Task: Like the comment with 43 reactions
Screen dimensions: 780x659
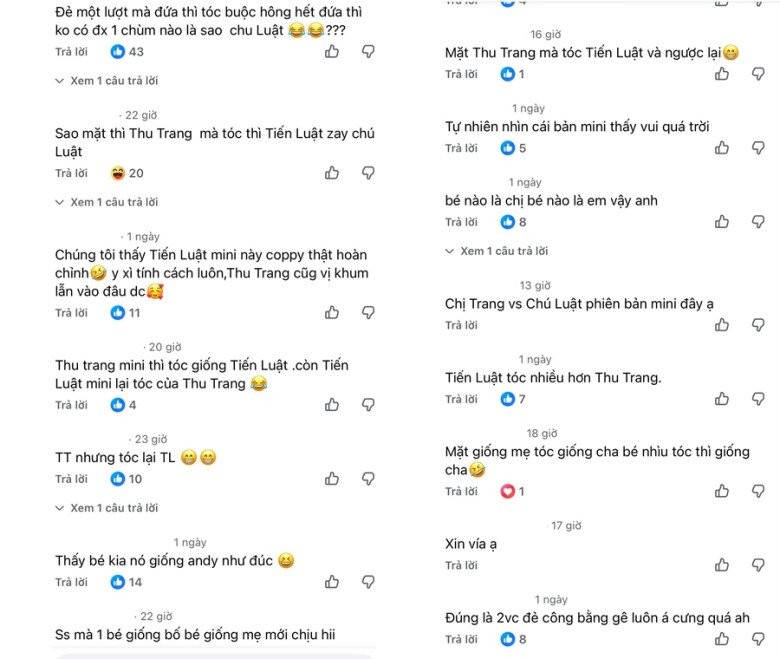Action: coord(332,51)
